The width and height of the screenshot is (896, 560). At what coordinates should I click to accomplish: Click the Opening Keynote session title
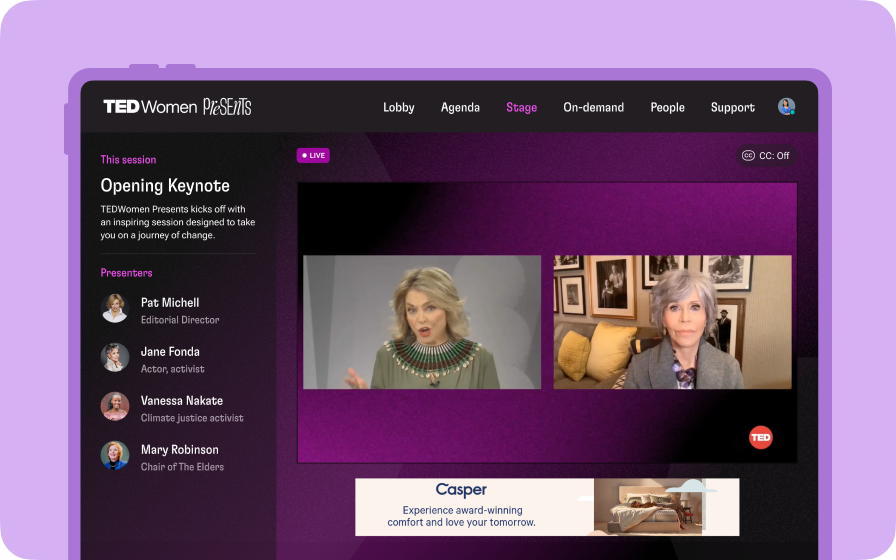click(x=165, y=186)
